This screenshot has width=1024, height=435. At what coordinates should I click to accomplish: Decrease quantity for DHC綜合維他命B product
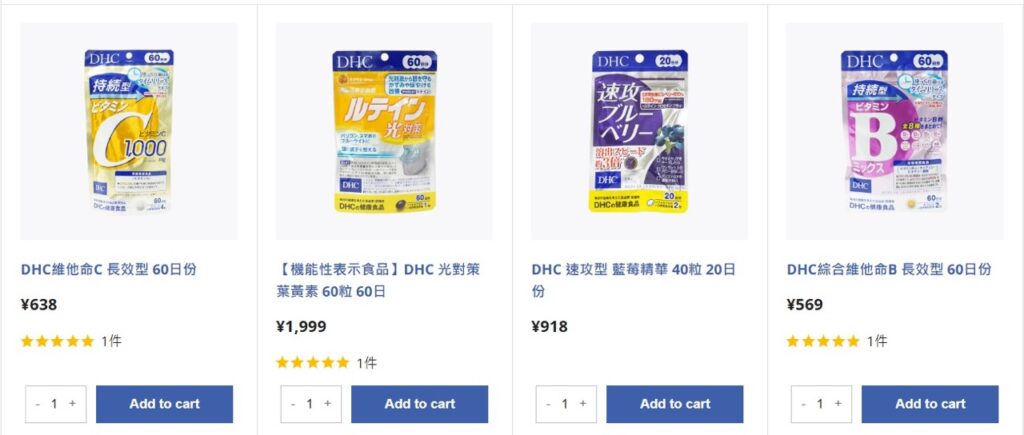(x=804, y=404)
